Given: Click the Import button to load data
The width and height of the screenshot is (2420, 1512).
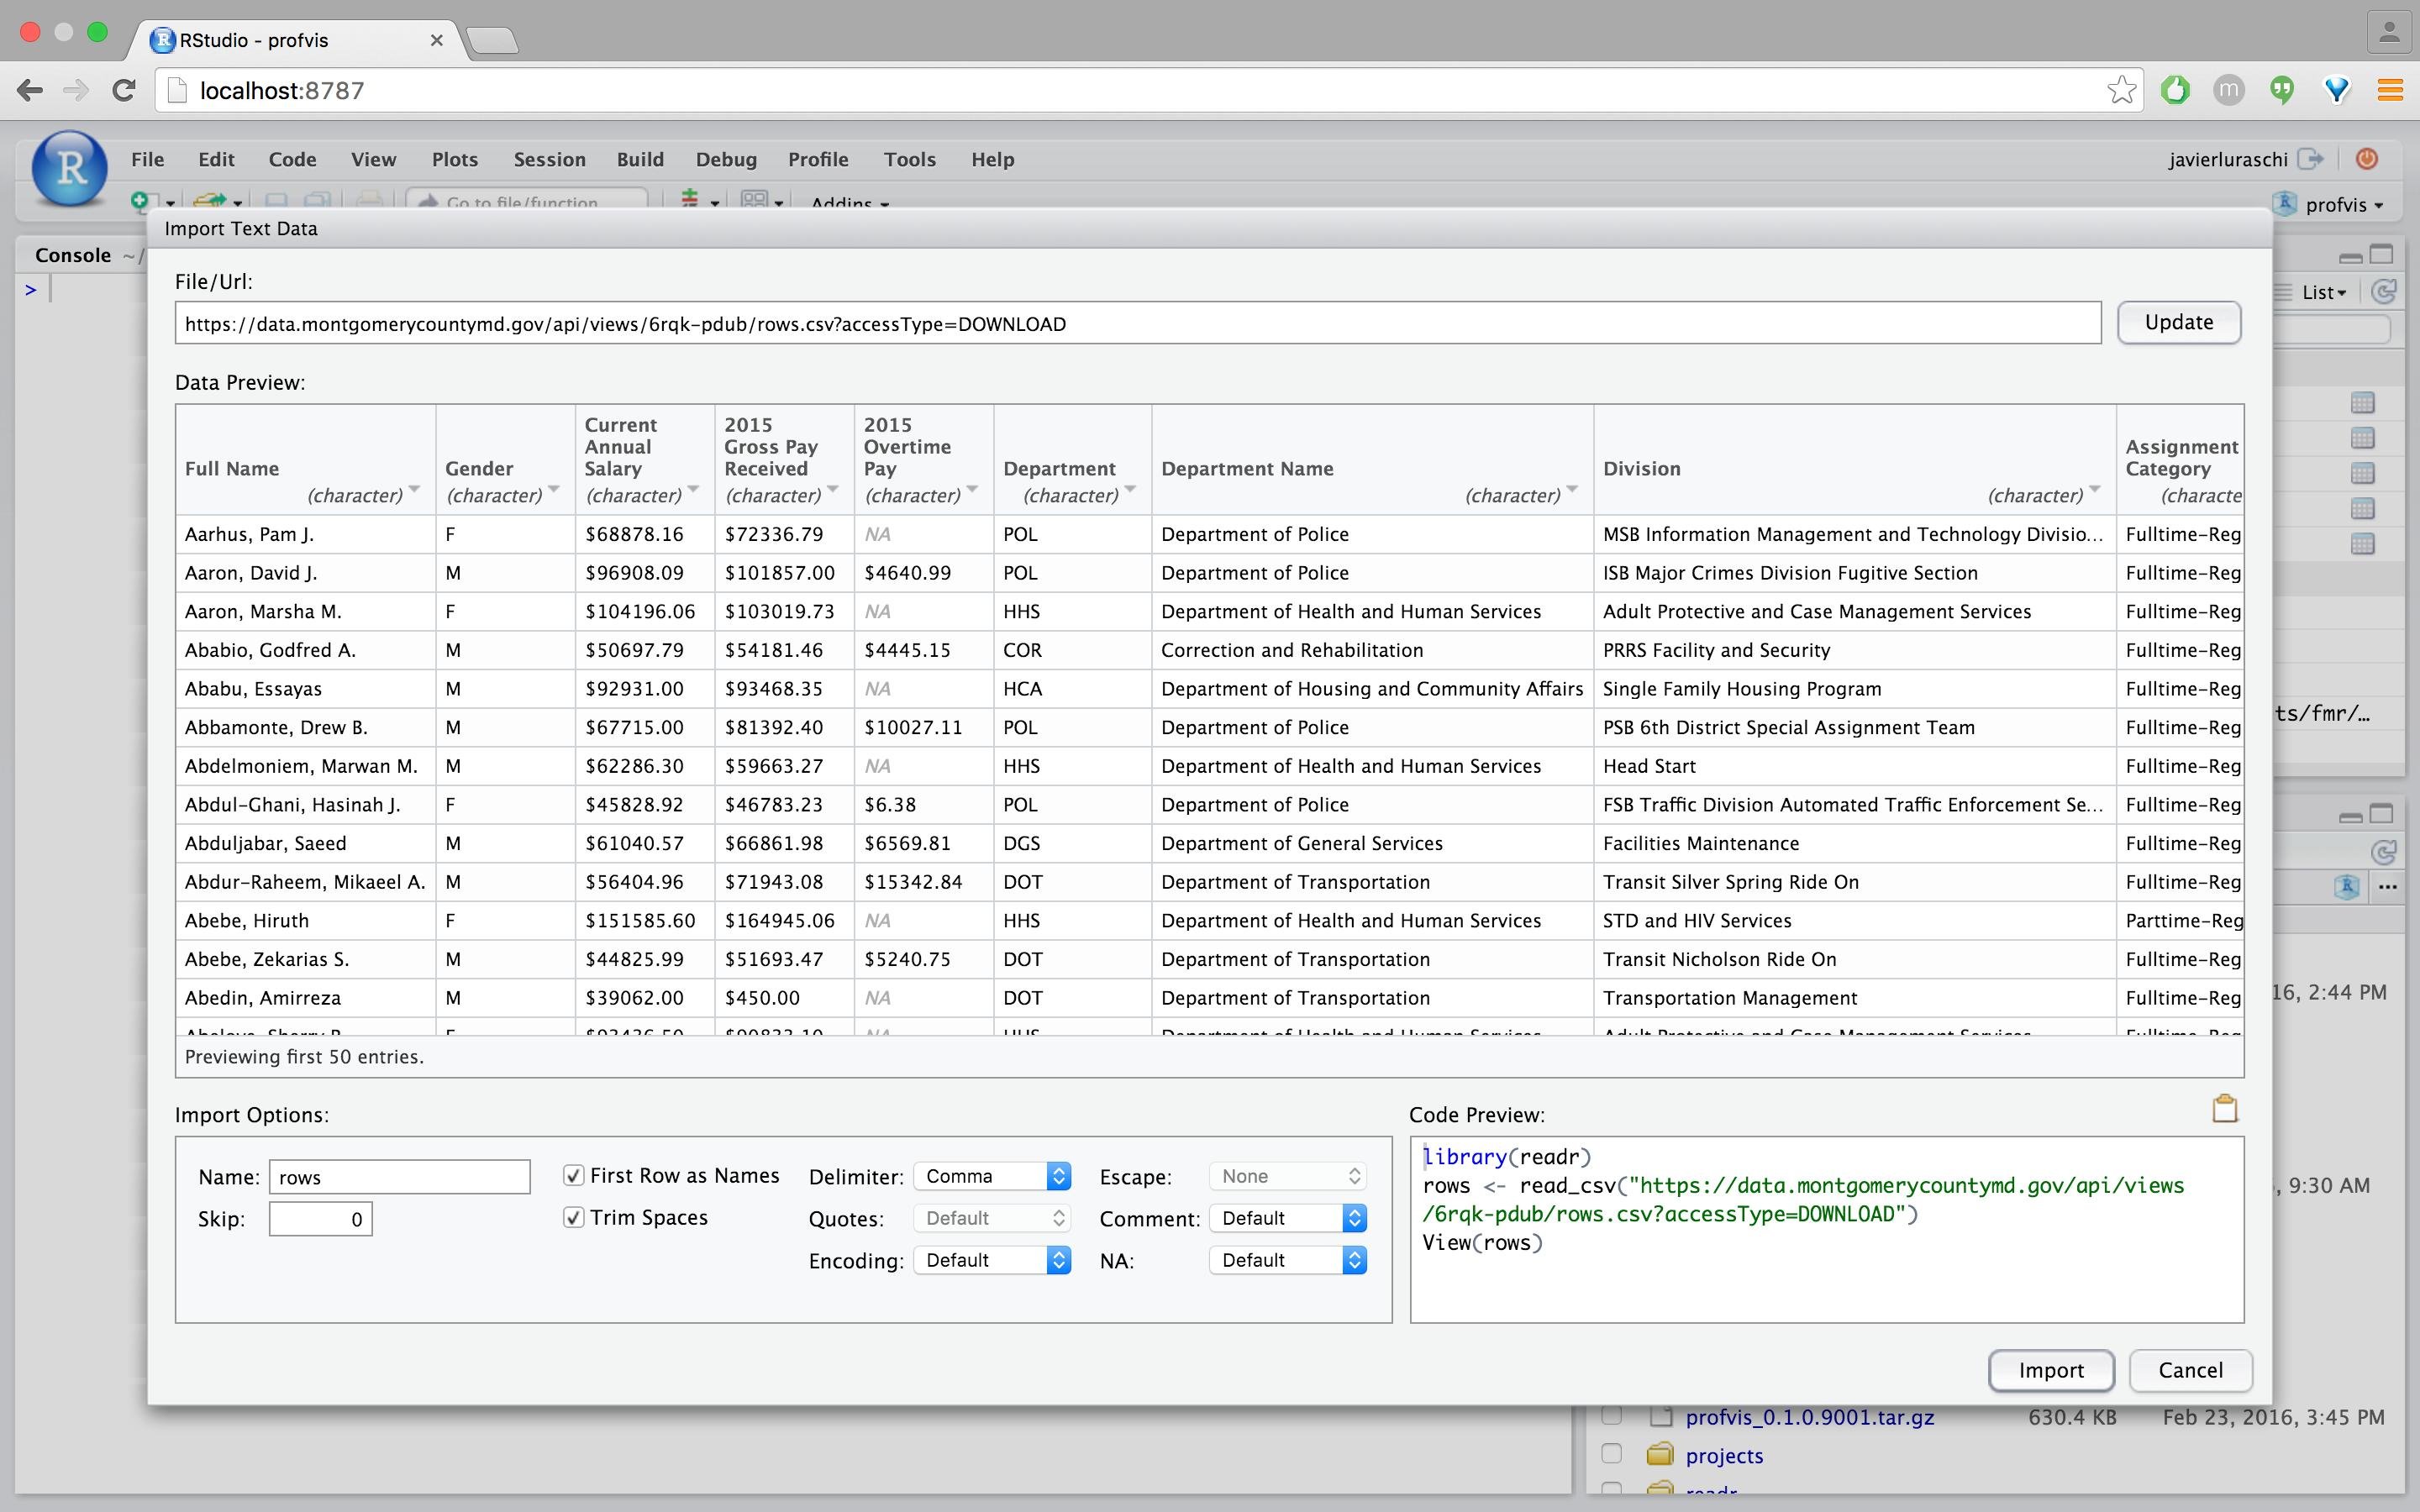Looking at the screenshot, I should pos(2050,1369).
